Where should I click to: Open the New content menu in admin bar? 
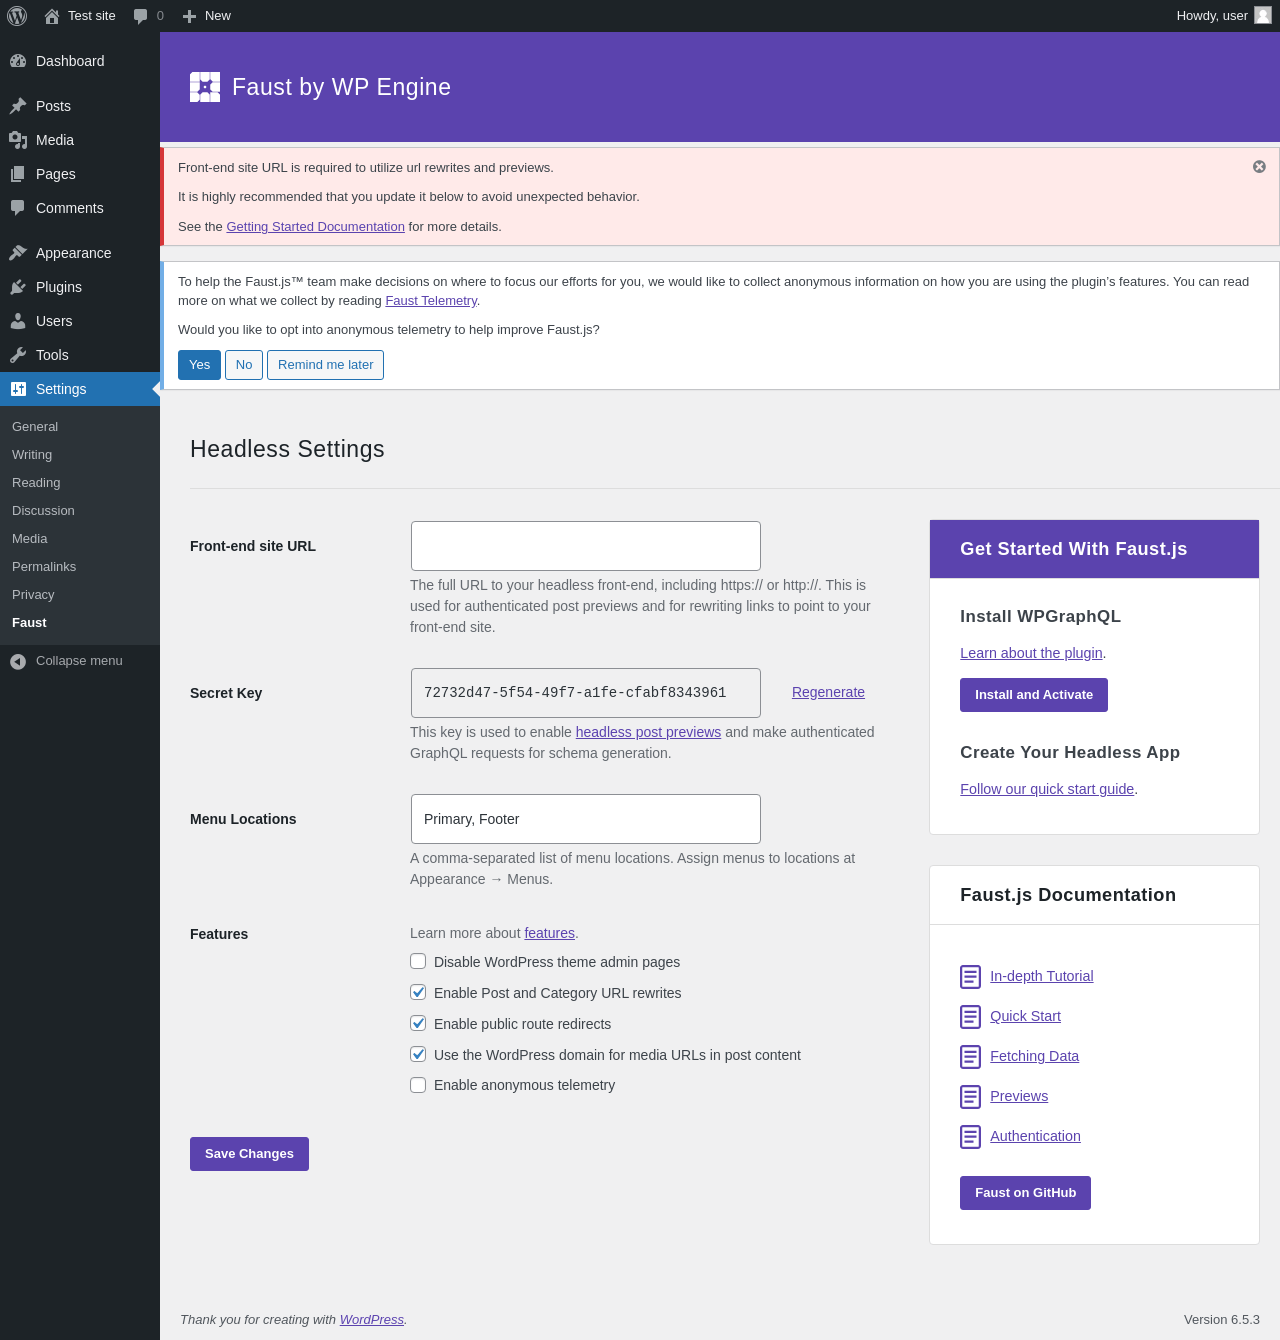pos(207,16)
